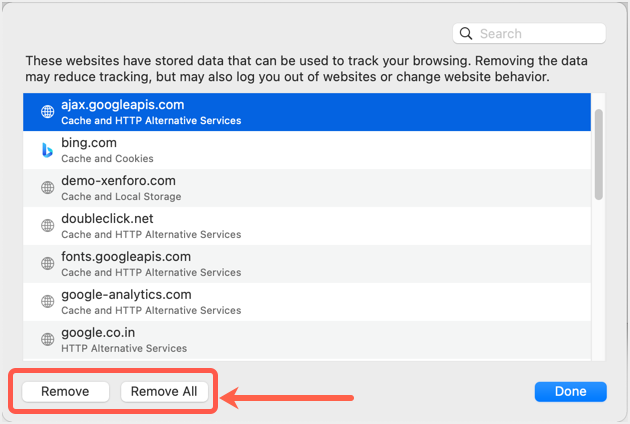The height and width of the screenshot is (424, 630).
Task: Click the Bing logo icon
Action: coord(47,150)
